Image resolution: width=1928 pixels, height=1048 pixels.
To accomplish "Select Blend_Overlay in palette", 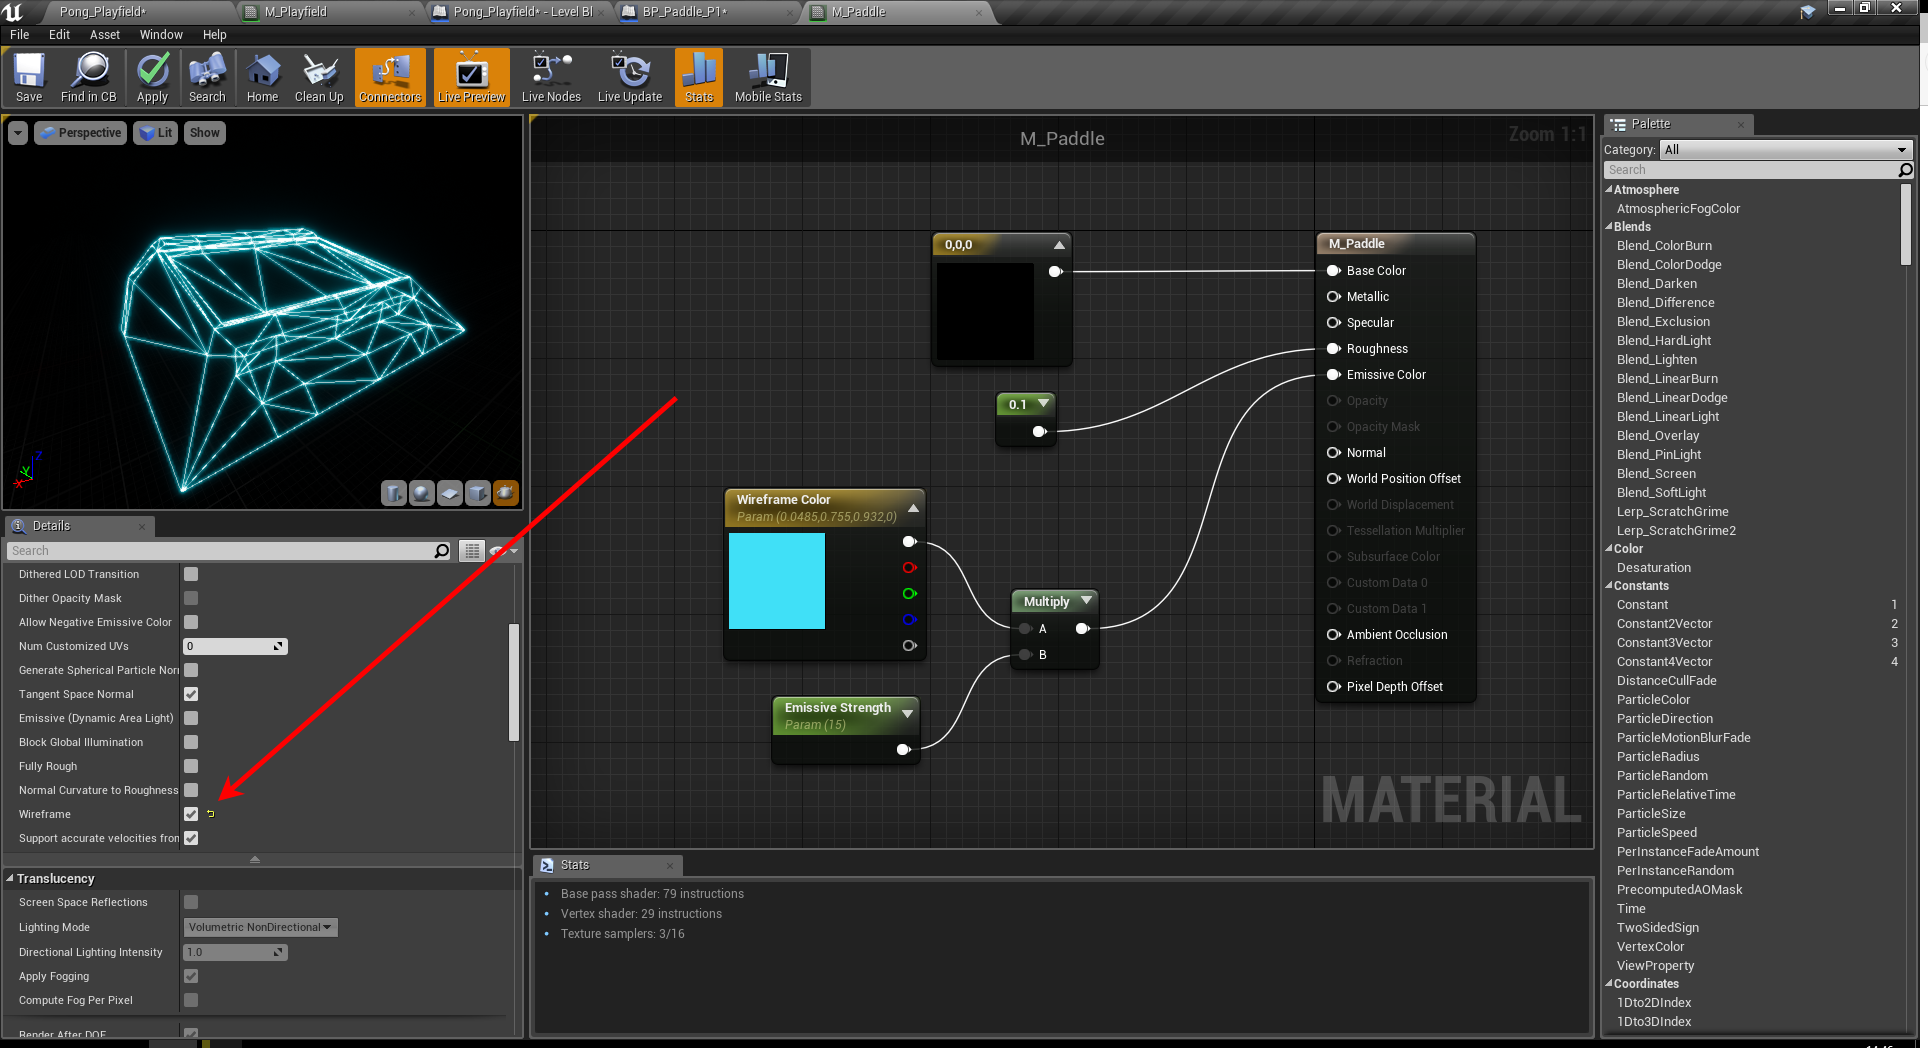I will (x=1657, y=436).
